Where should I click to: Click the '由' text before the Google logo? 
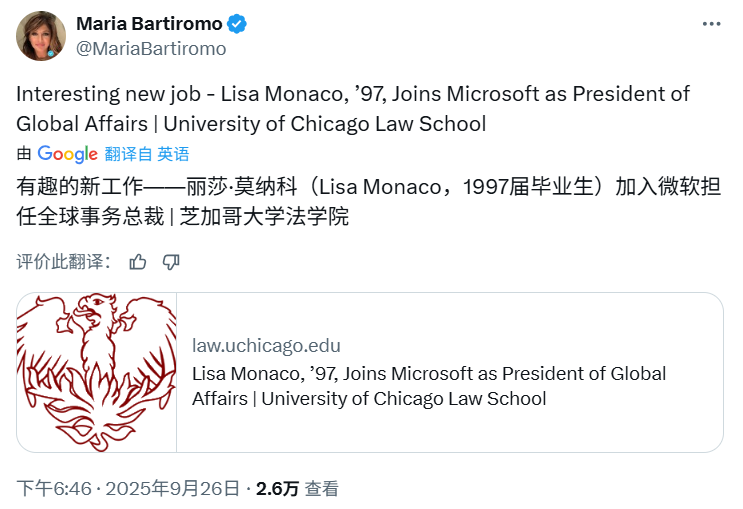click(x=24, y=154)
